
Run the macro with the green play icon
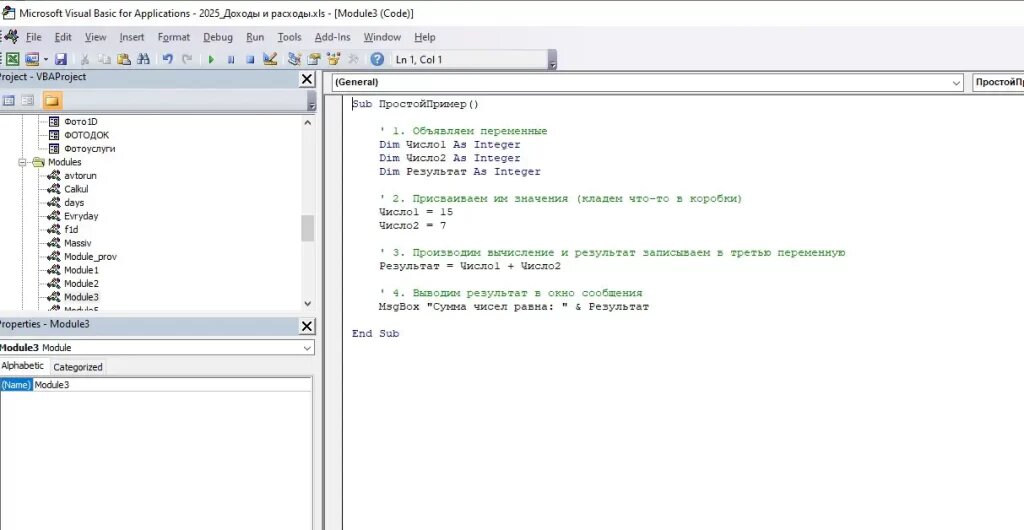click(x=211, y=59)
